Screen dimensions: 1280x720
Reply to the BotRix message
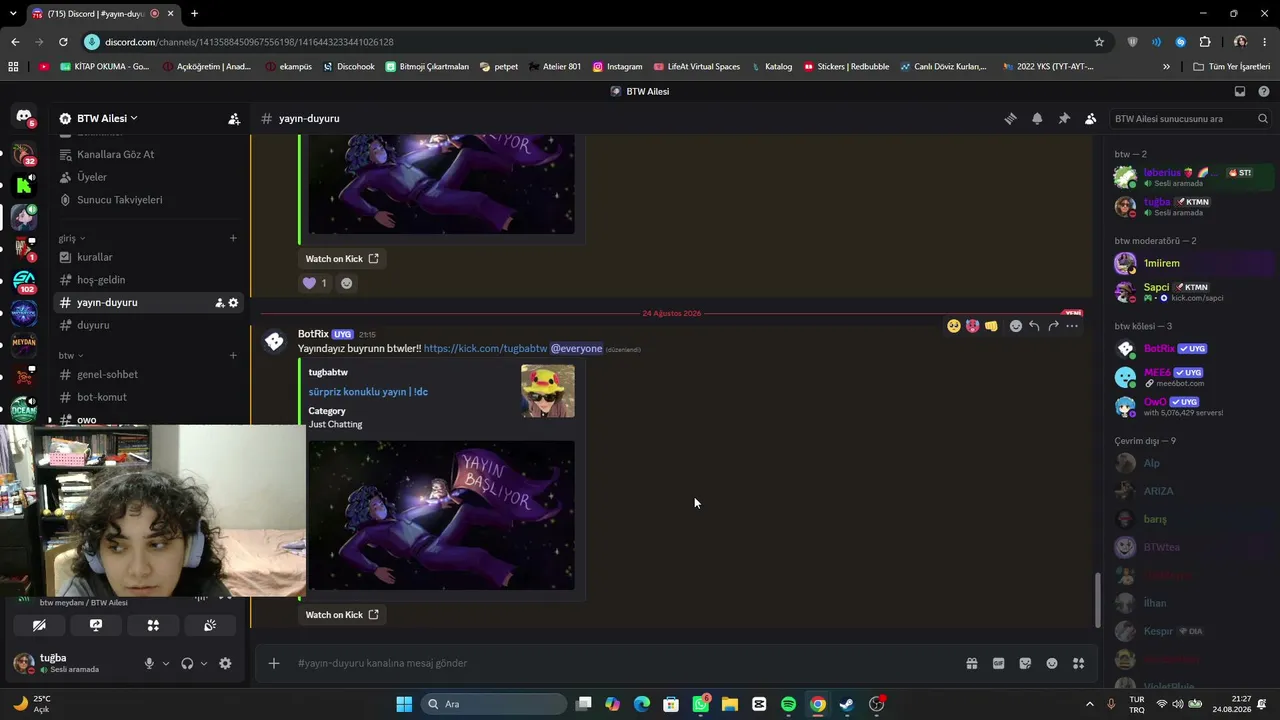(x=1034, y=326)
